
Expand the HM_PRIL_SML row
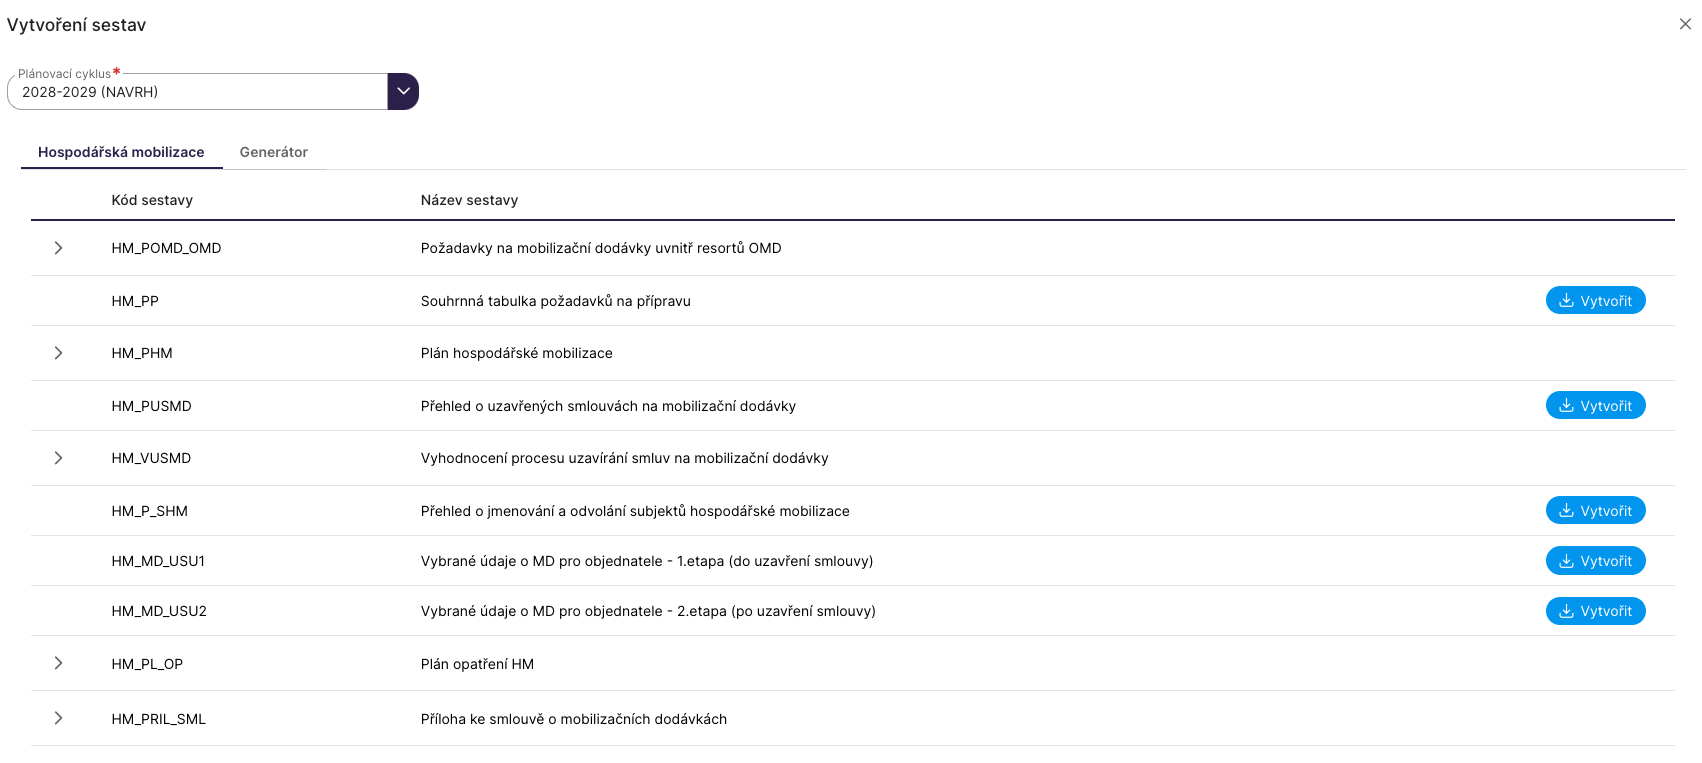[58, 718]
